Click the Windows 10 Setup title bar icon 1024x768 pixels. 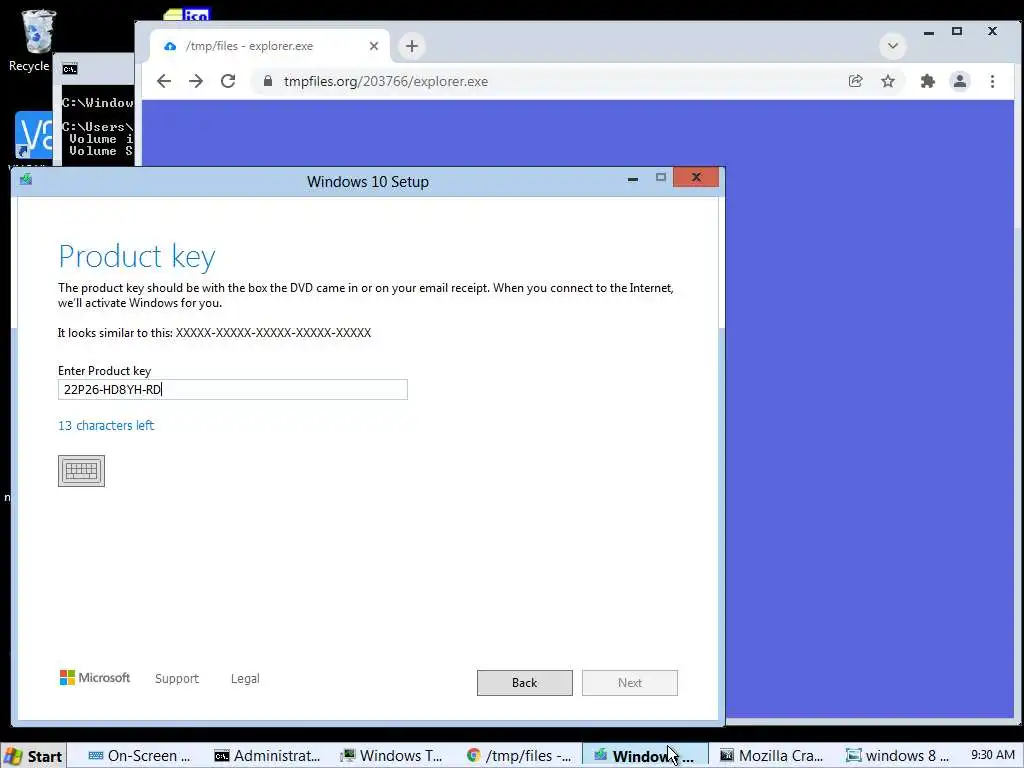pyautogui.click(x=26, y=179)
